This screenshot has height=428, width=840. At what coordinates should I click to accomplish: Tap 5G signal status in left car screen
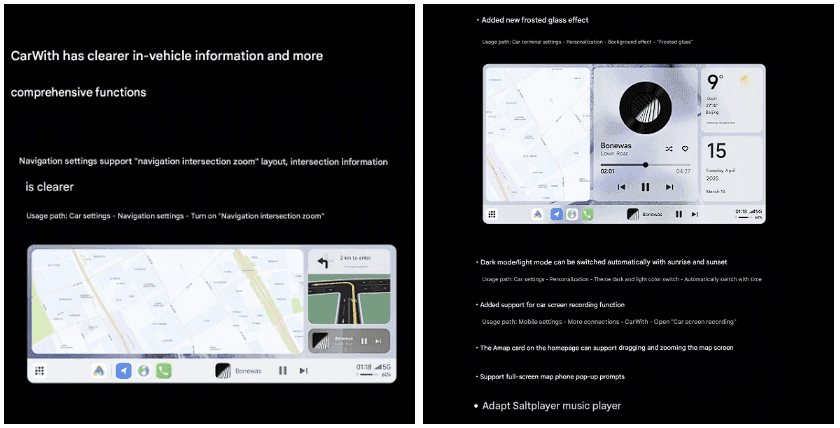click(382, 367)
